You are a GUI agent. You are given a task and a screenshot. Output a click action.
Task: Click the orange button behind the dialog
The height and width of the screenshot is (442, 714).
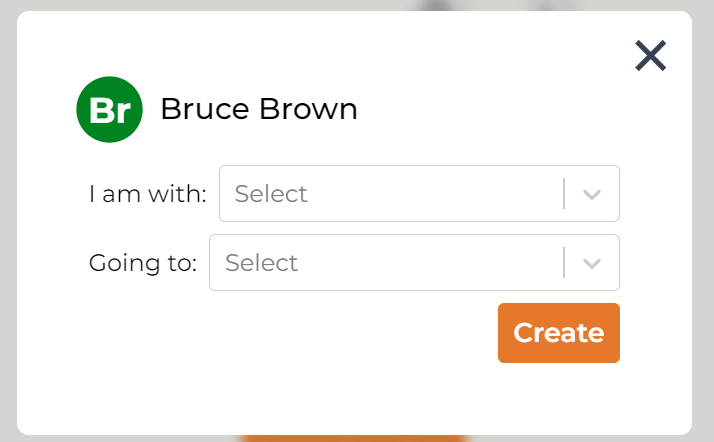(x=352, y=438)
